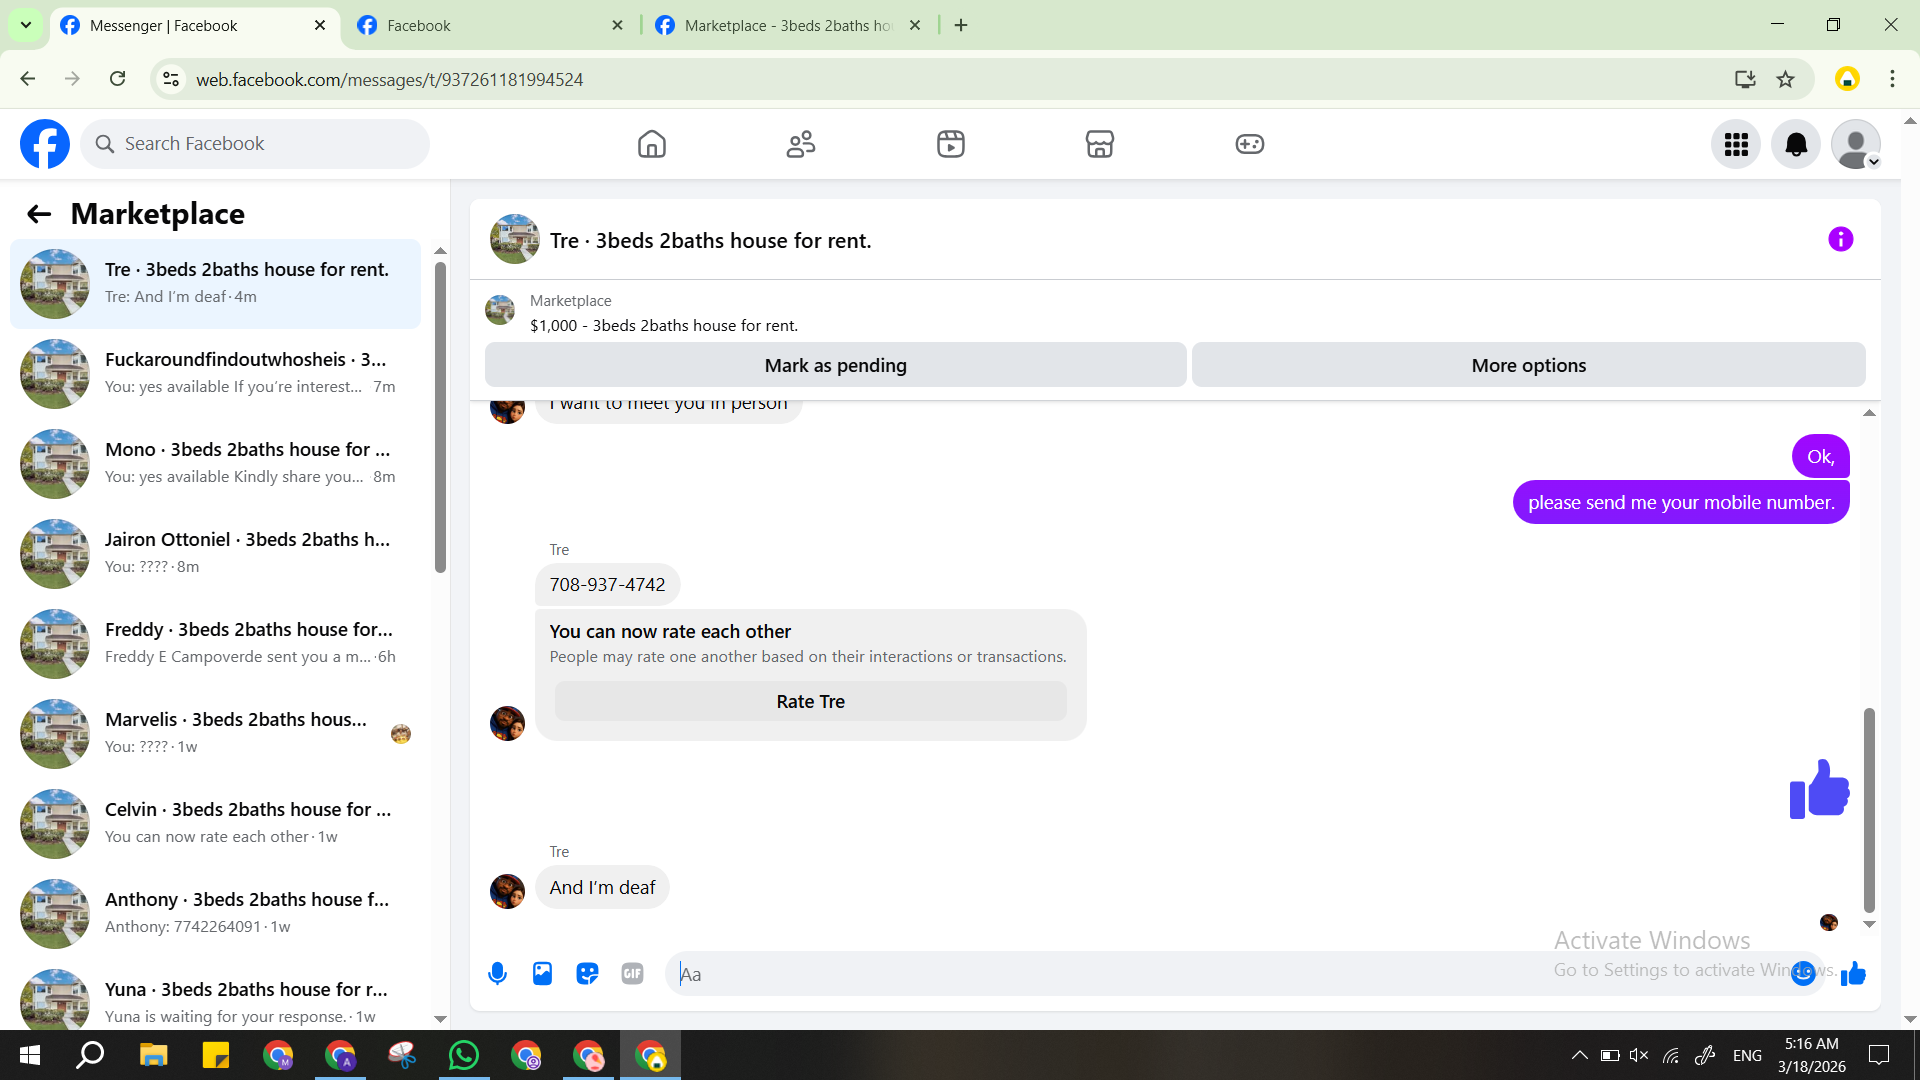Screen dimensions: 1920x1080
Task: Click Tre's avatar beside 'And I'm deaf'
Action: pos(507,891)
